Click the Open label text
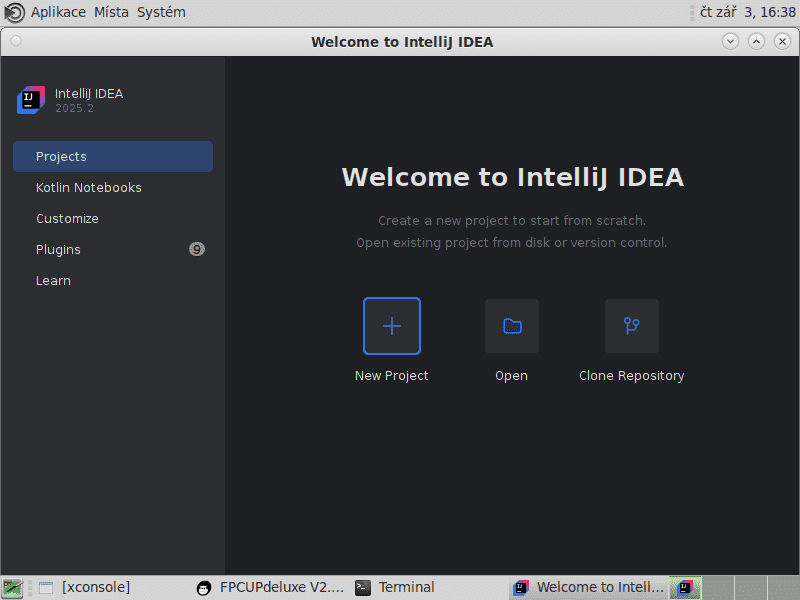The width and height of the screenshot is (800, 600). 512,376
